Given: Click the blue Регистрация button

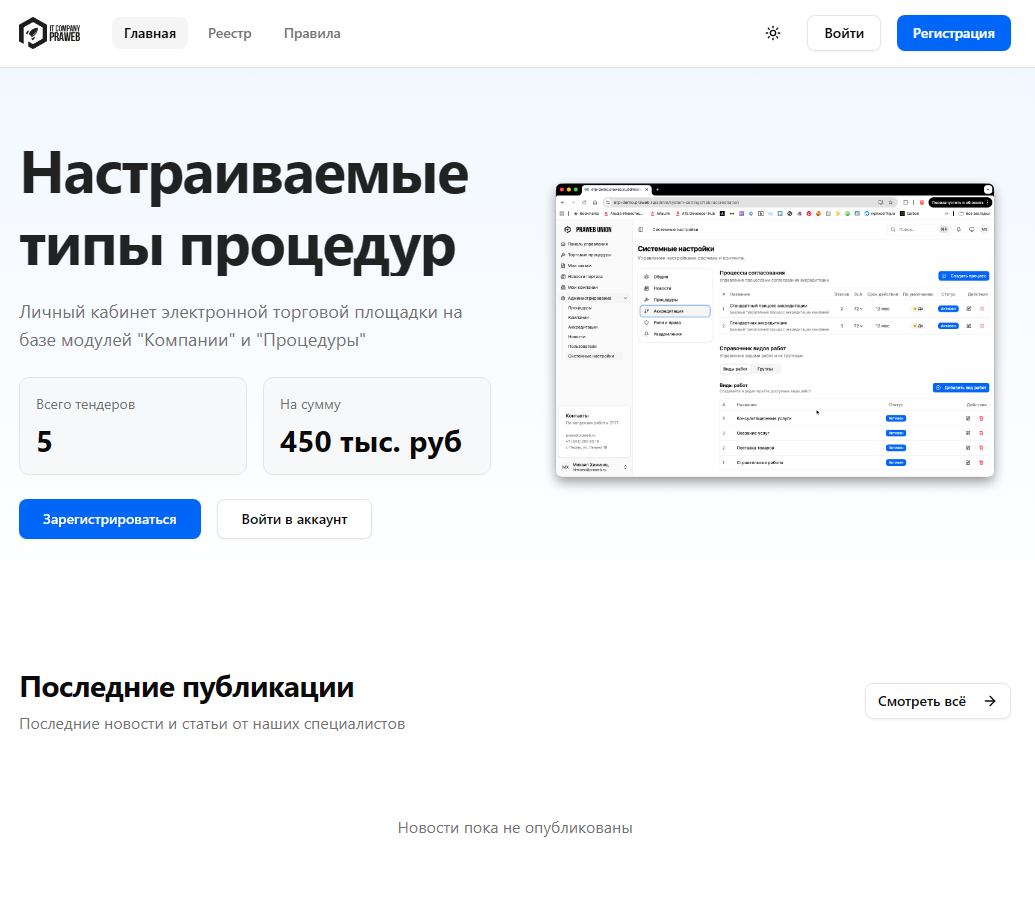Looking at the screenshot, I should 953,33.
